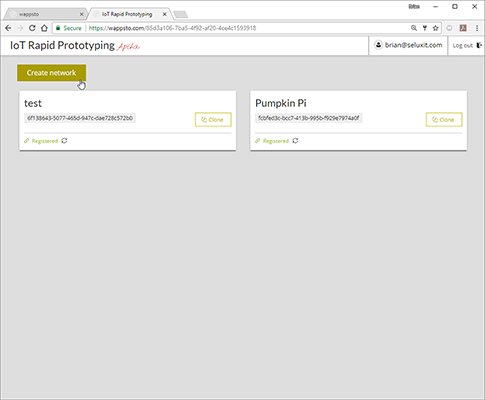Open the Chrome three-dot menu
The image size is (485, 400).
[477, 28]
